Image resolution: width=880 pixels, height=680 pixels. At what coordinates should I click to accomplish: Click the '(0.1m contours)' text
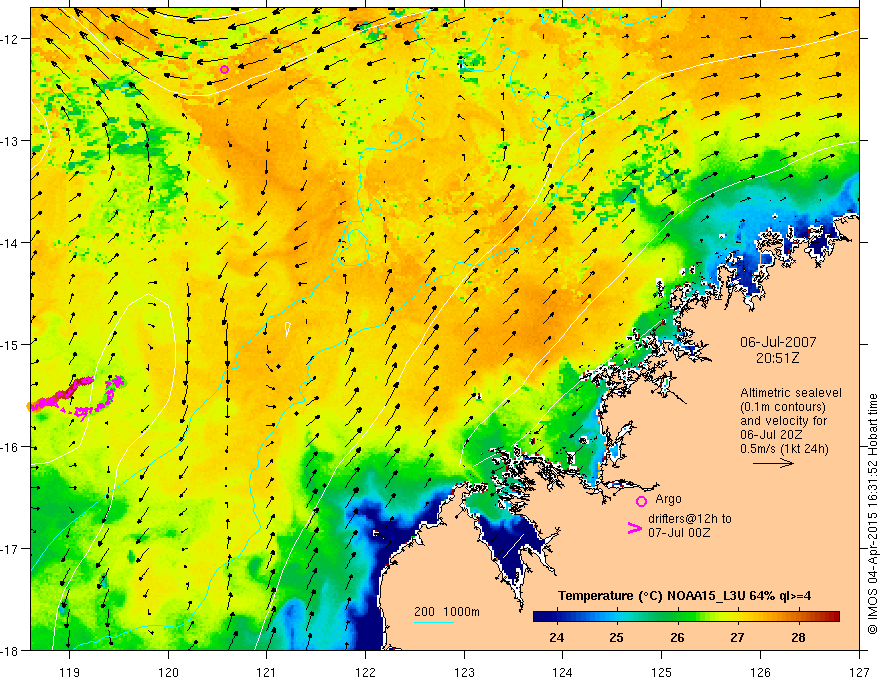[x=783, y=407]
